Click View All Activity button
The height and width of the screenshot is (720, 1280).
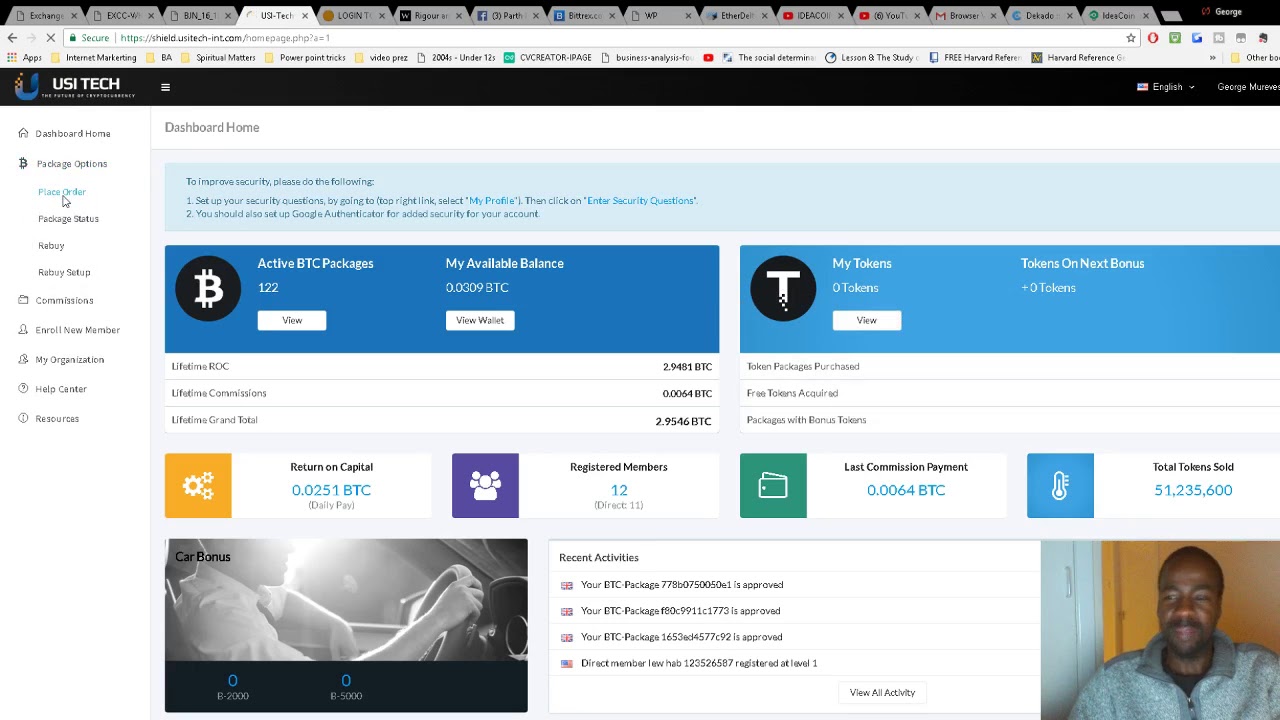(882, 692)
